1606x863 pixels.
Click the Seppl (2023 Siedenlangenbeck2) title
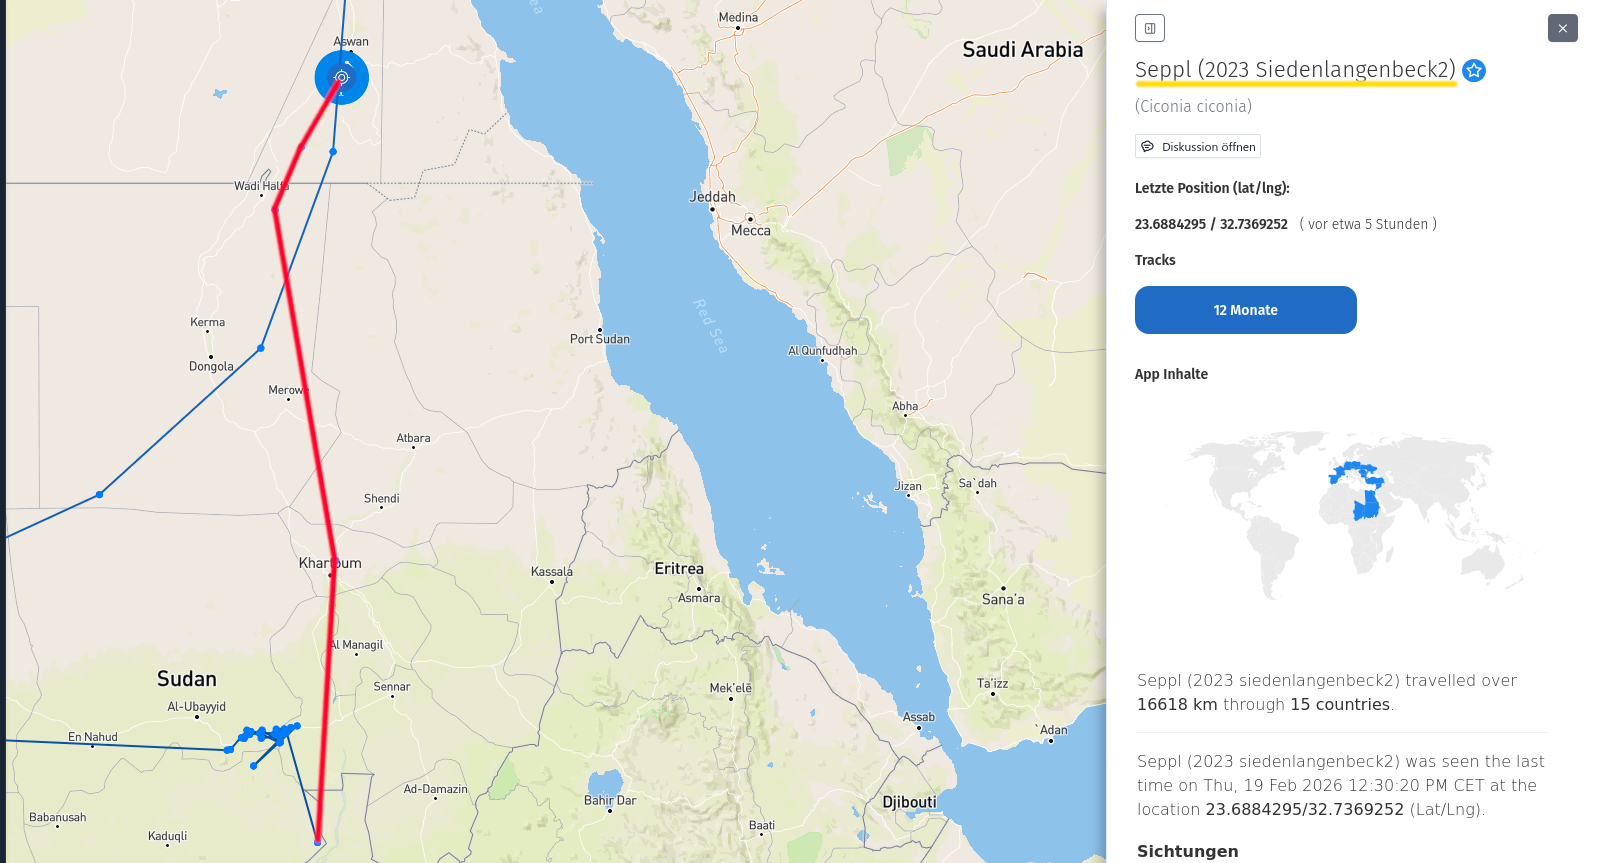coord(1295,69)
